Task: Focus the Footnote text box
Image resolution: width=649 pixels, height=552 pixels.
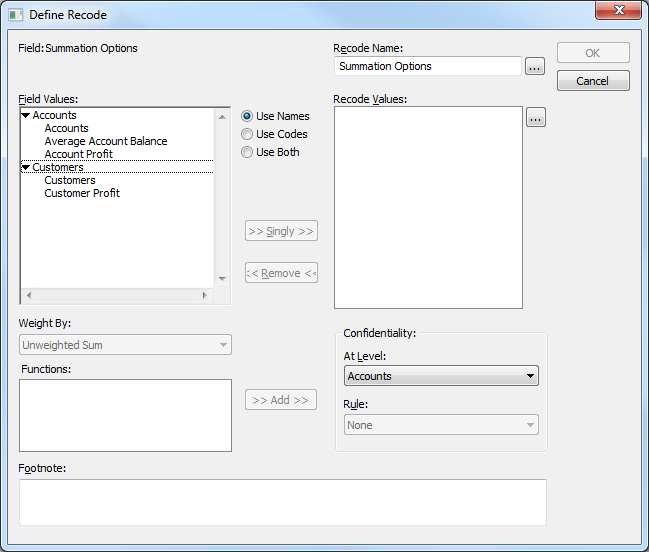Action: tap(282, 502)
